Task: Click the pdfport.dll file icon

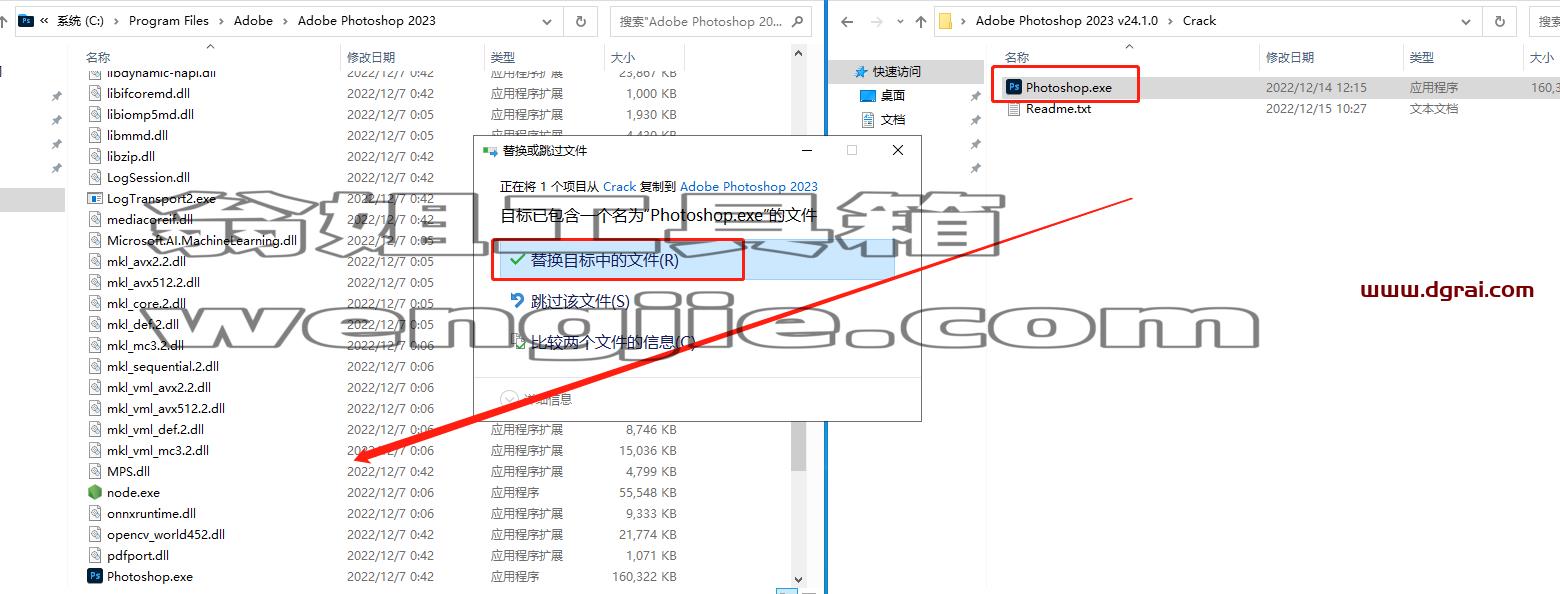Action: [95, 555]
